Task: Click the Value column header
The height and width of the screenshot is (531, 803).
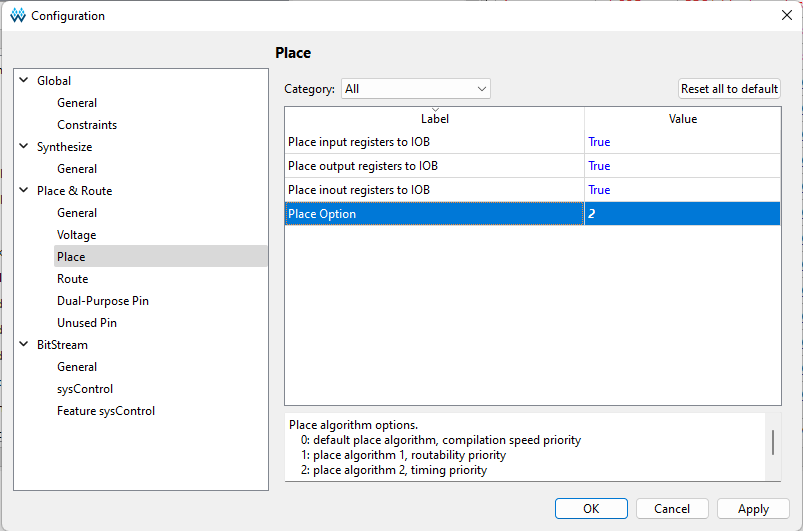Action: click(x=683, y=119)
